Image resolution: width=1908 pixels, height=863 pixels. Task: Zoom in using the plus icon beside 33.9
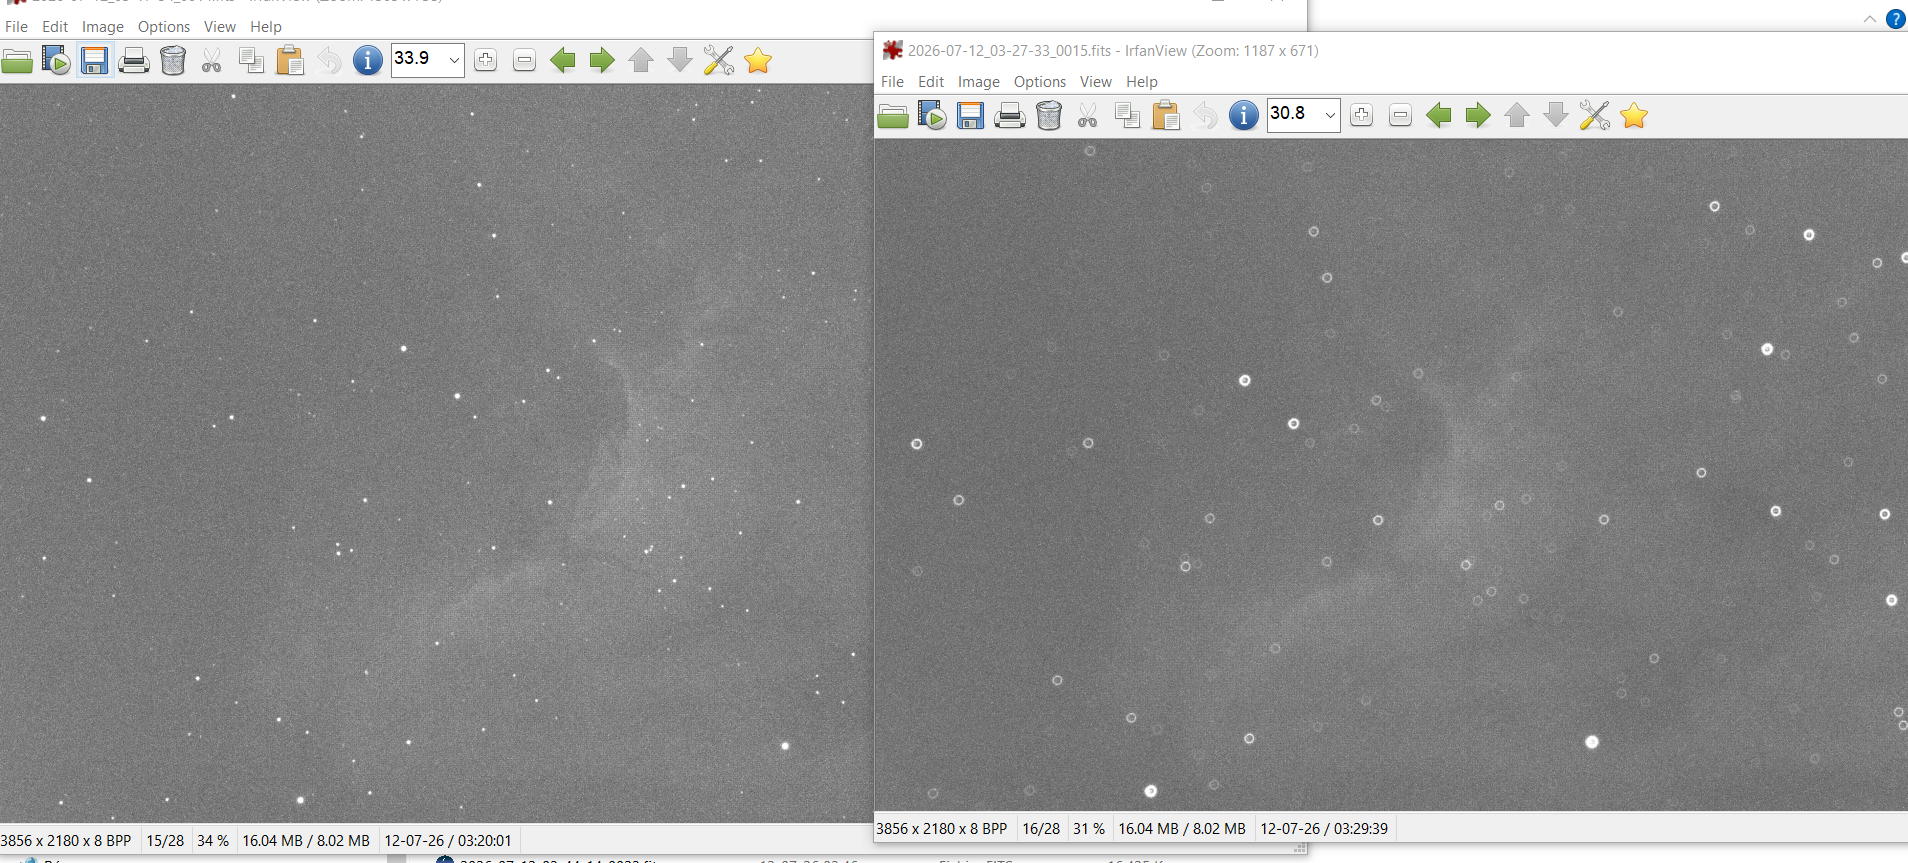[486, 61]
